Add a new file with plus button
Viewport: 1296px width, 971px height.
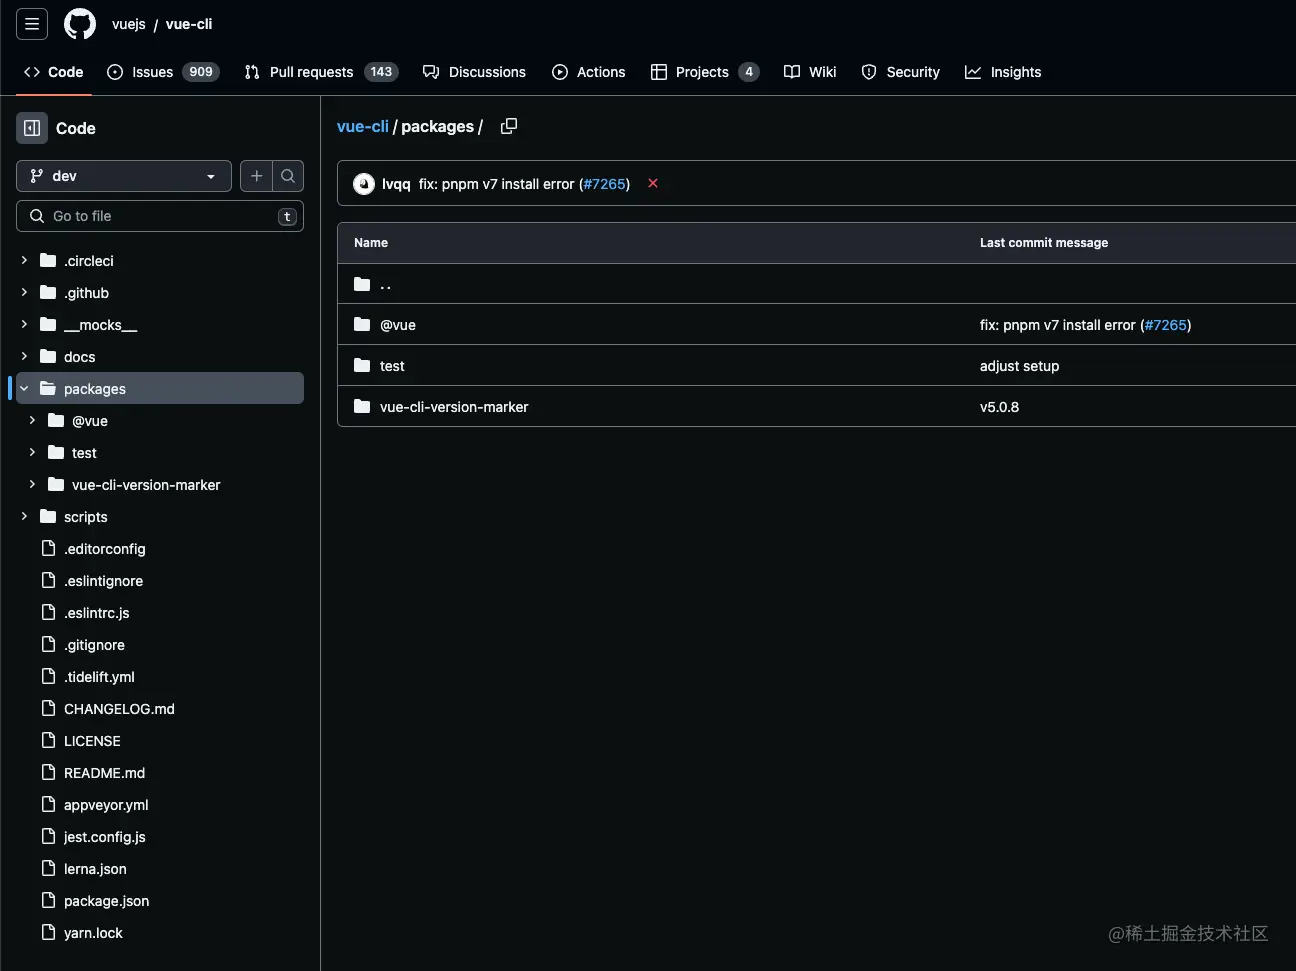[x=256, y=176]
